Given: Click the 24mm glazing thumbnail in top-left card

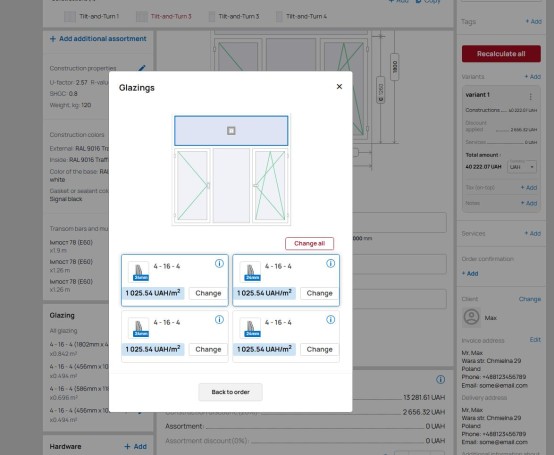Looking at the screenshot, I should [139, 272].
